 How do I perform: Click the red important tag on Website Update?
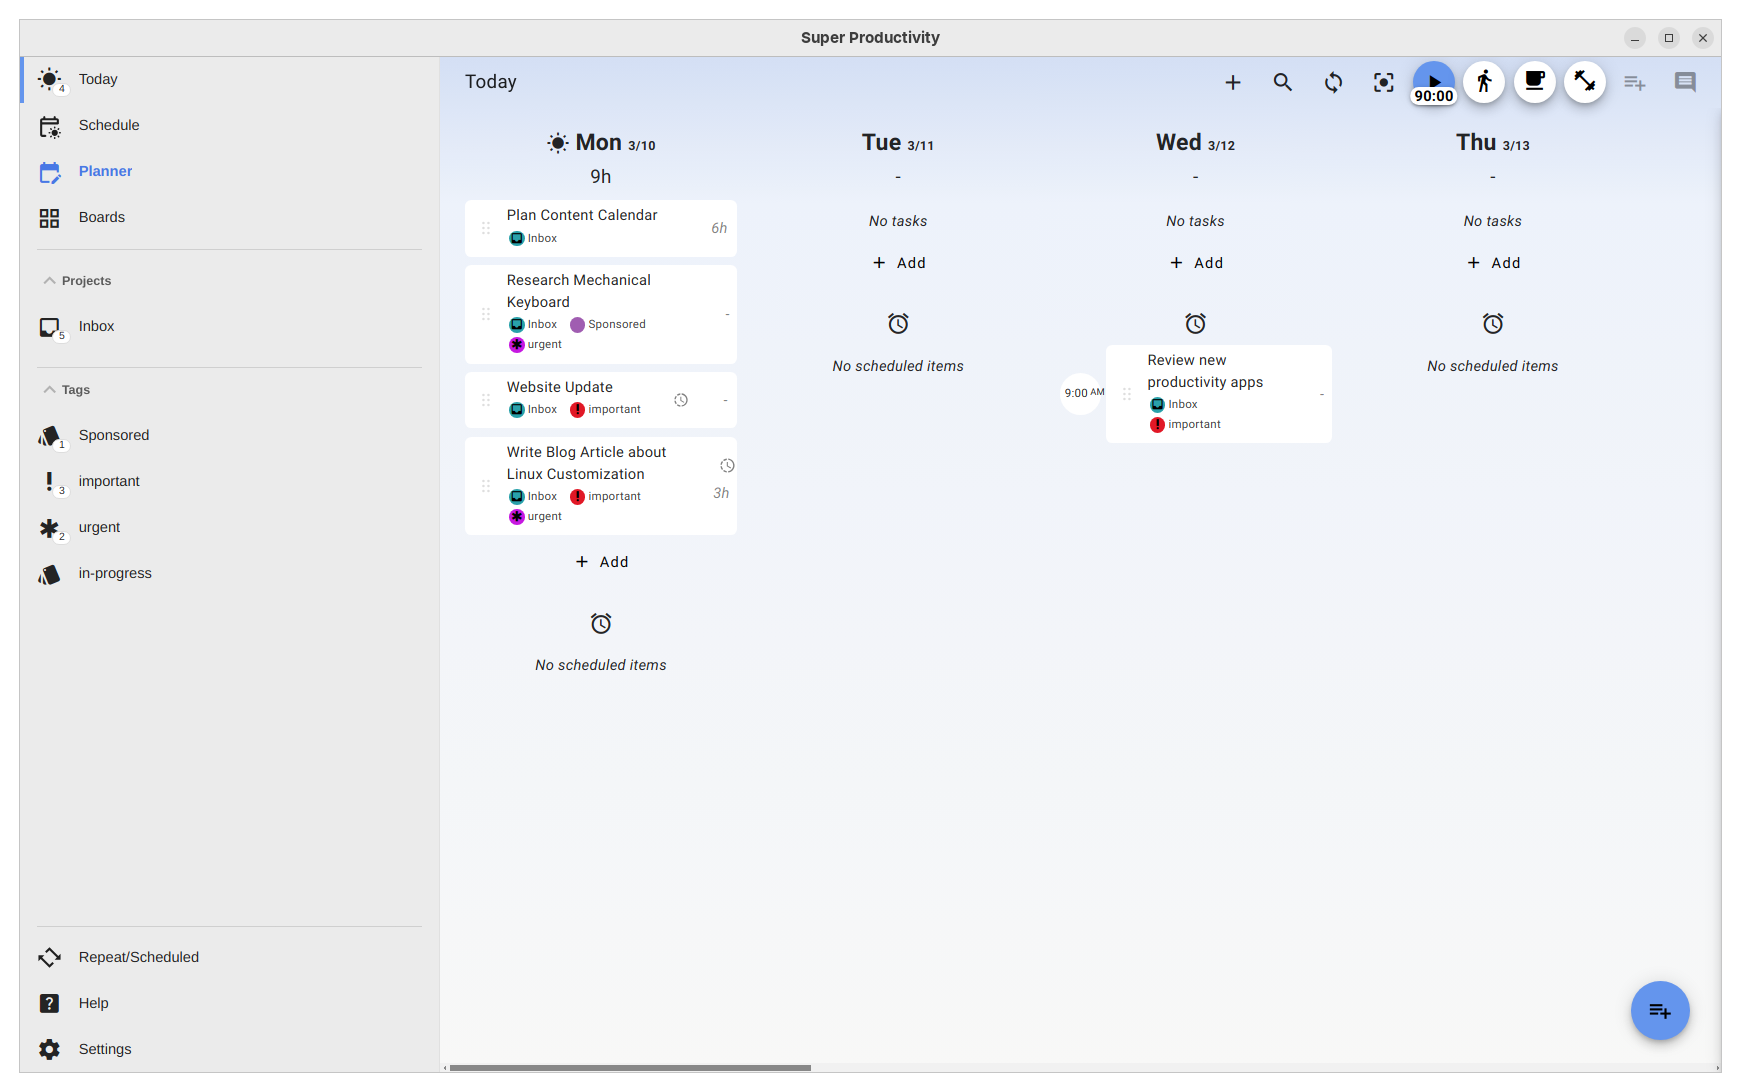pos(605,410)
